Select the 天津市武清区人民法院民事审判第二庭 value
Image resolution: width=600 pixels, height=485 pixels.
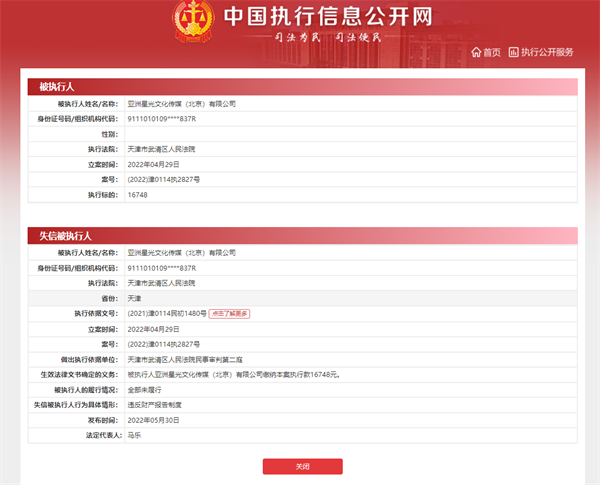185,360
